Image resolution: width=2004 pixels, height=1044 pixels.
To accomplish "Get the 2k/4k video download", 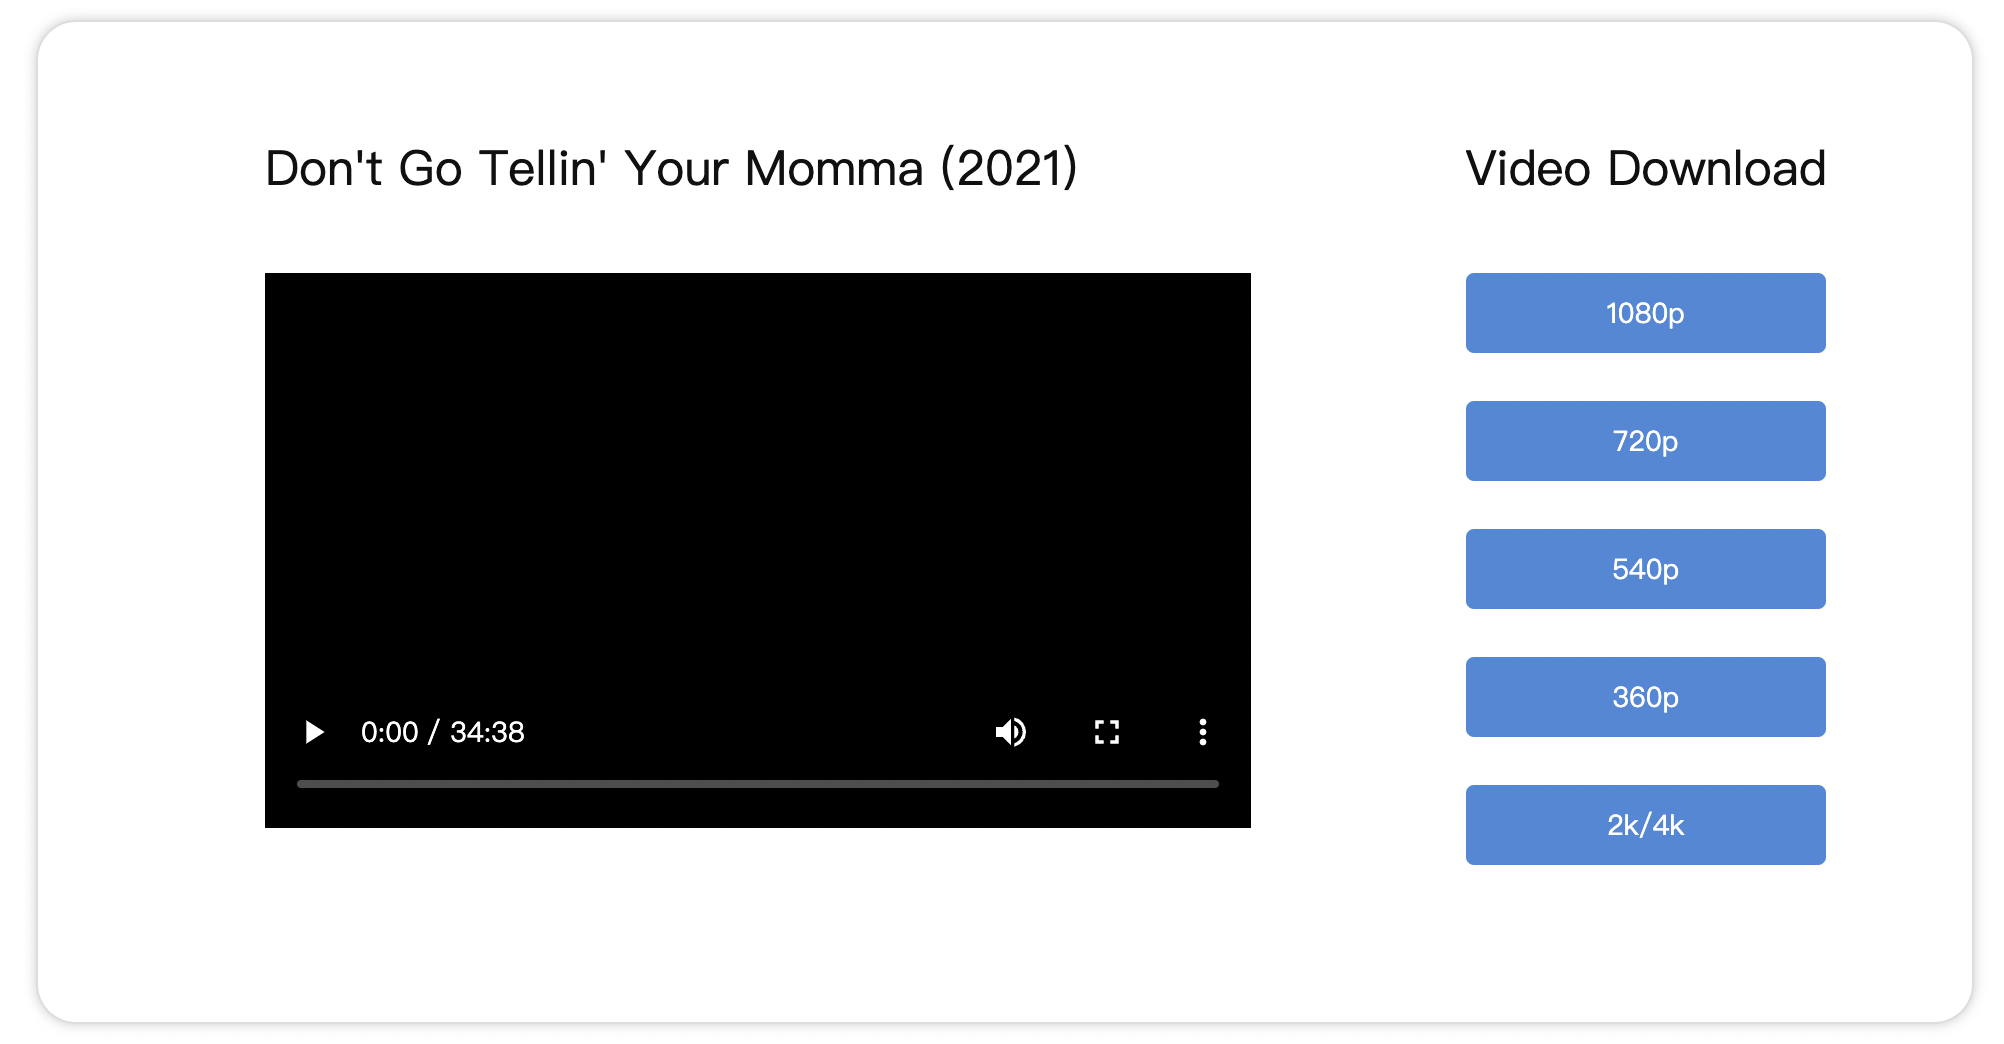I will point(1645,825).
